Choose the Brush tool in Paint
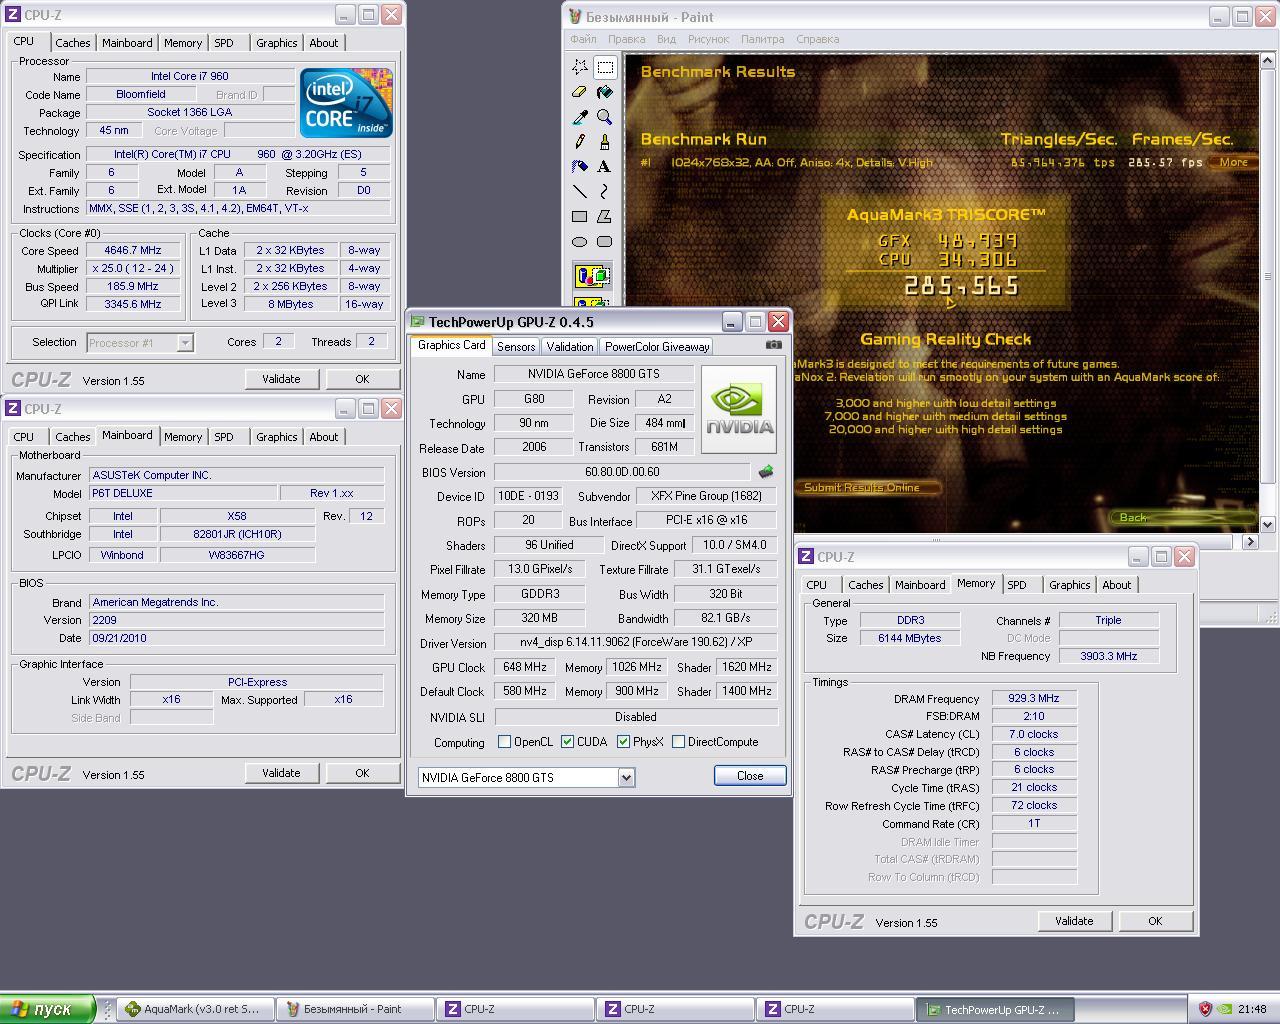Image resolution: width=1280 pixels, height=1024 pixels. tap(605, 142)
